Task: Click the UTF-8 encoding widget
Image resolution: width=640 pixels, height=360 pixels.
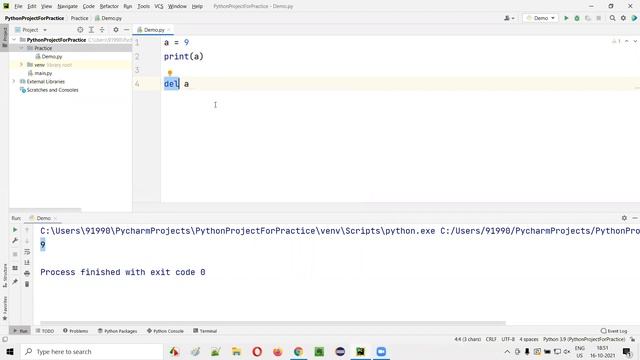Action: click(x=508, y=339)
